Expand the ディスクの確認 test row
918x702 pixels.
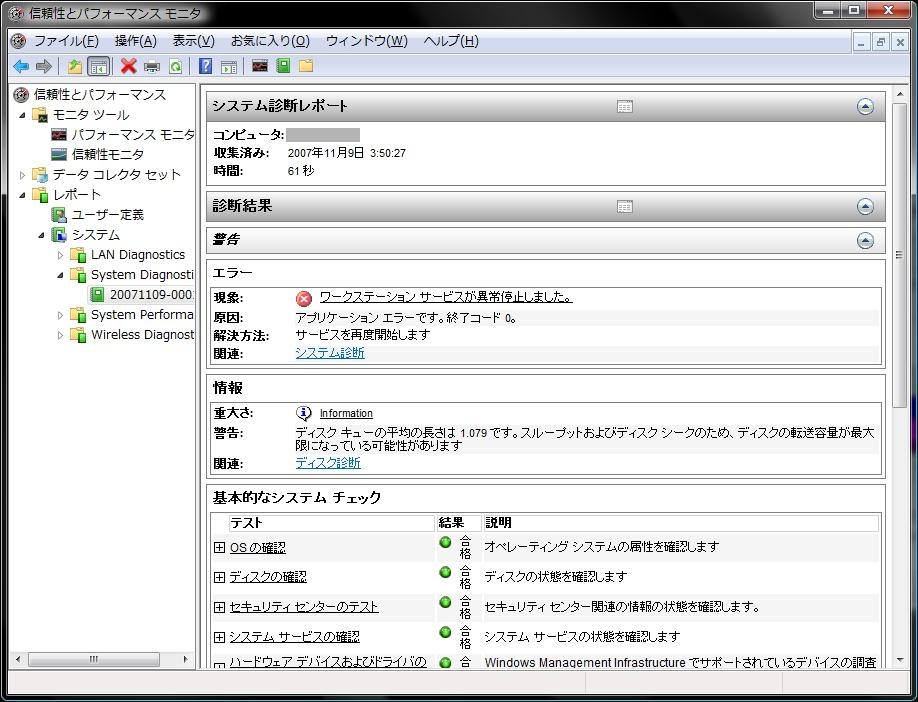(219, 577)
